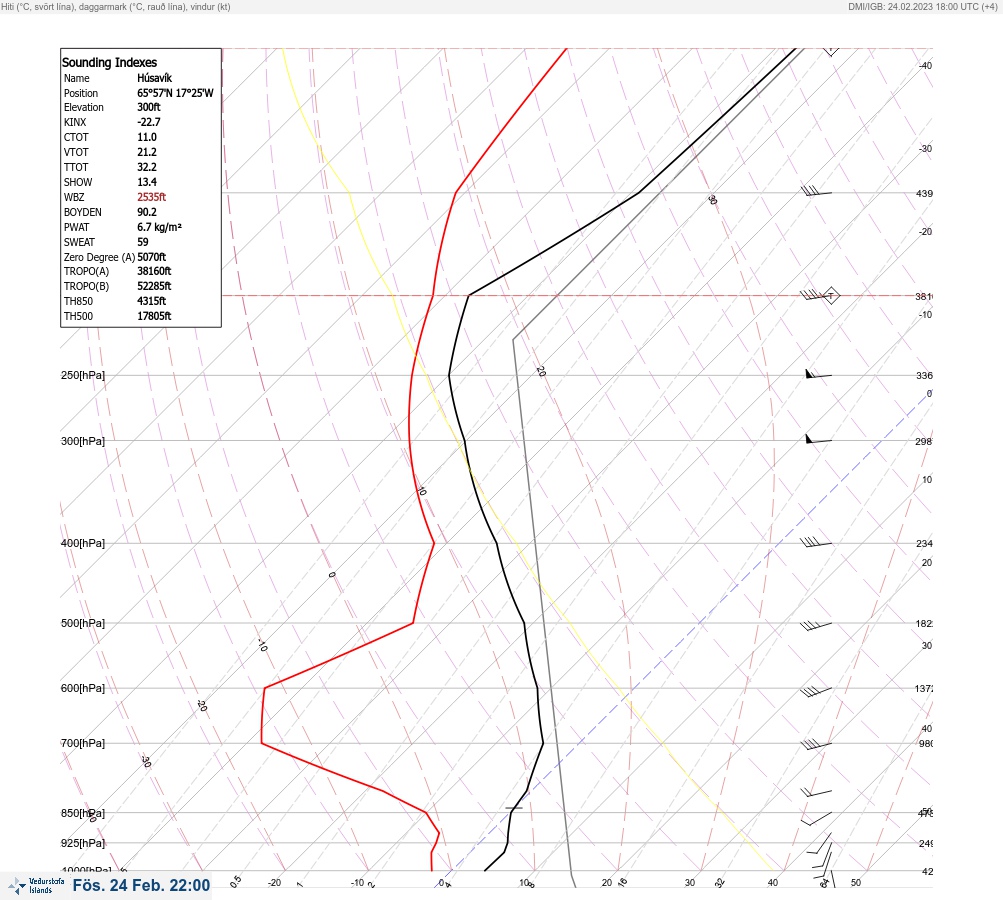Click the '925[hPa]' pressure label

pyautogui.click(x=83, y=843)
